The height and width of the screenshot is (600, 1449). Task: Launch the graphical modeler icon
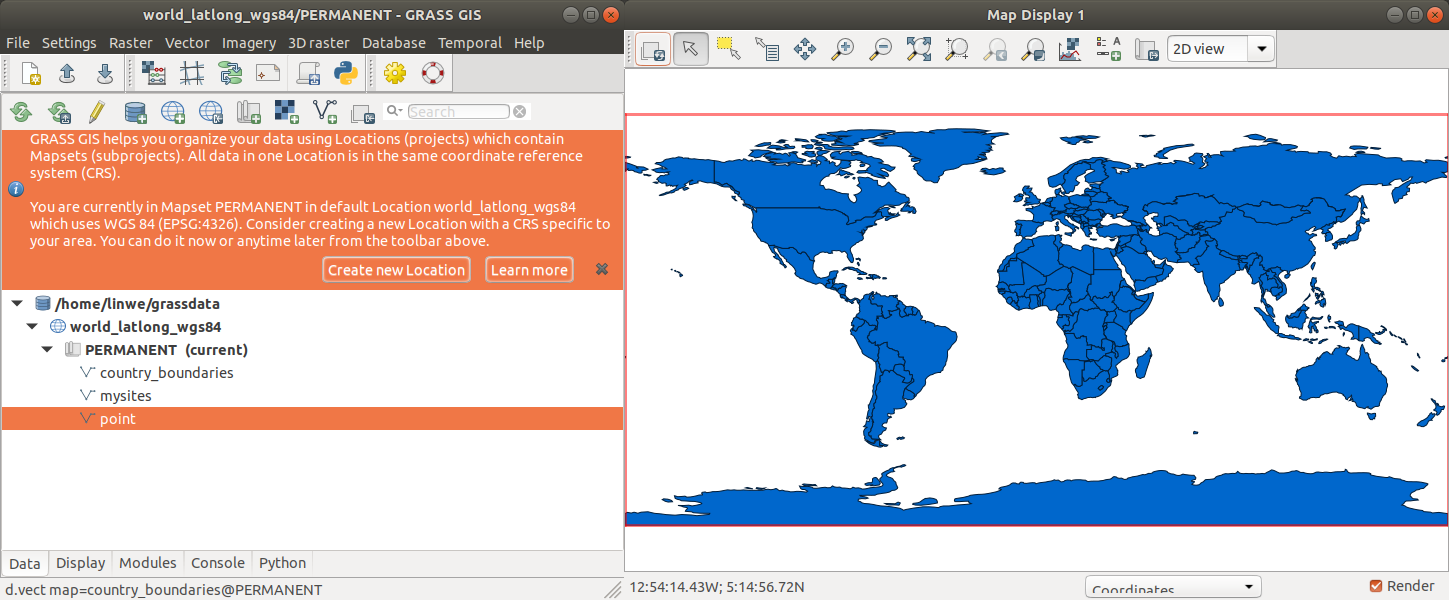click(x=230, y=73)
